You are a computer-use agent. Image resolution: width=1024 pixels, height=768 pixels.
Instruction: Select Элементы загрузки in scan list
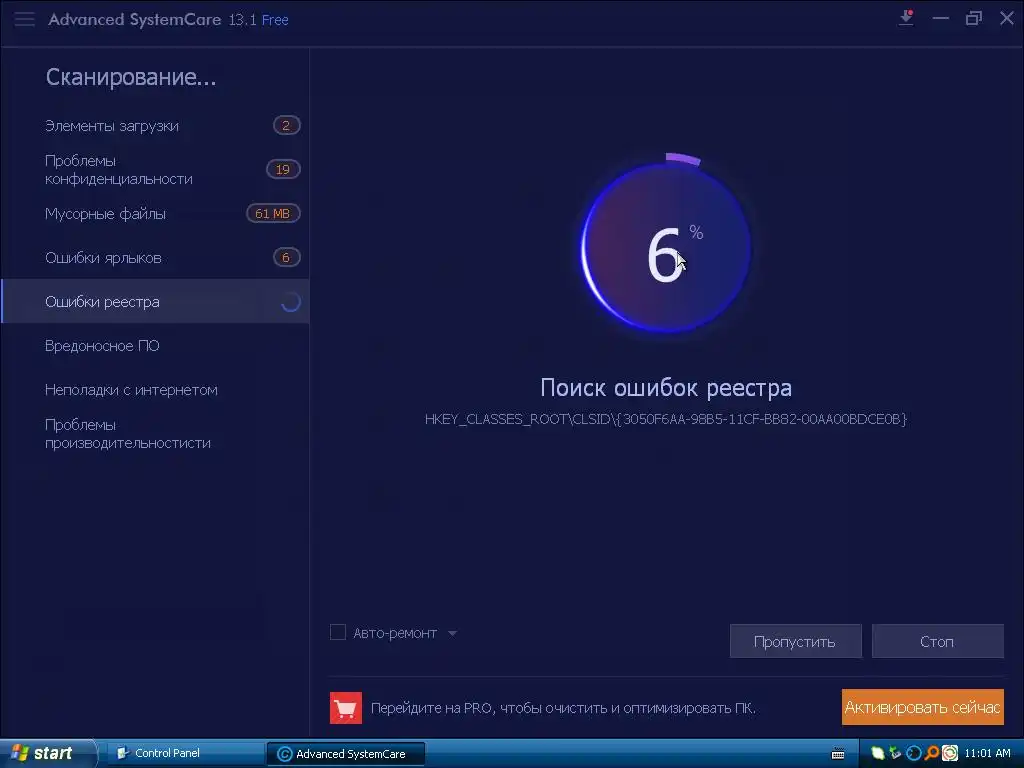point(155,125)
